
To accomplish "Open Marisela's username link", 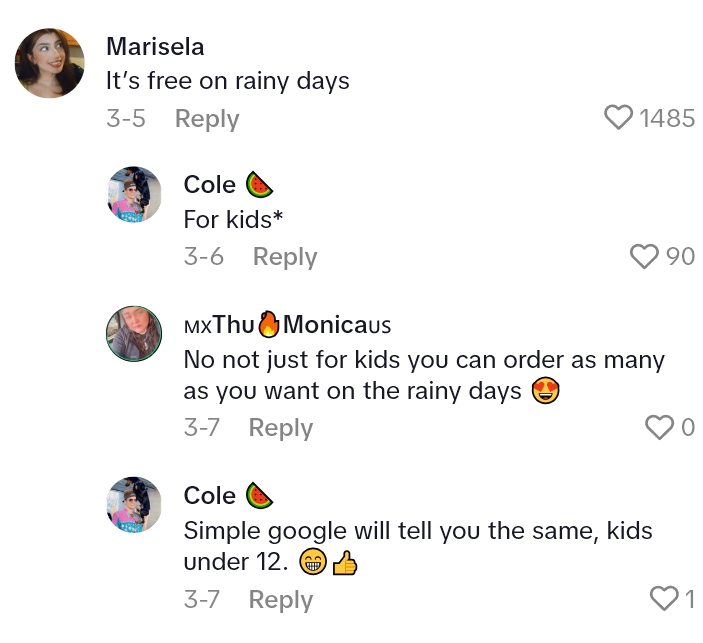I will pos(155,47).
